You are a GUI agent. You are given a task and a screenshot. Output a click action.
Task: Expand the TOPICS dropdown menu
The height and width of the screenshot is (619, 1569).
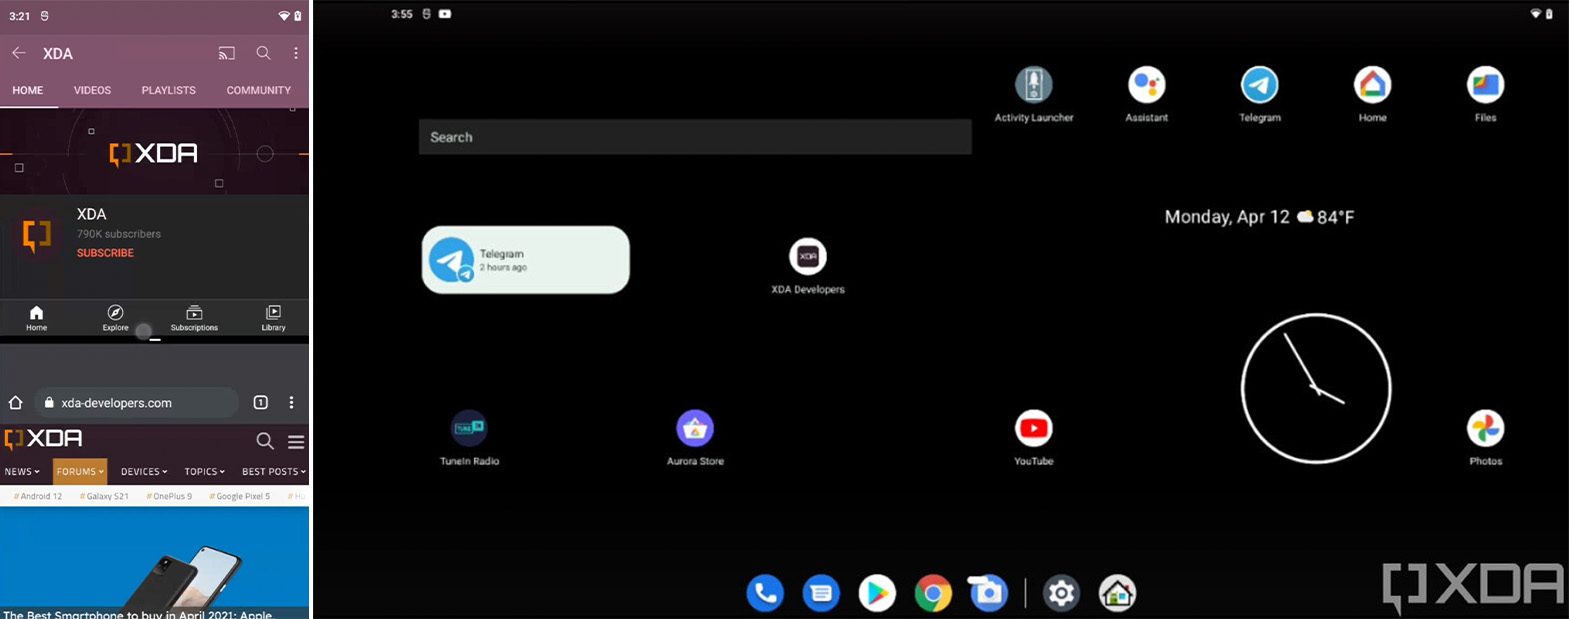point(205,471)
